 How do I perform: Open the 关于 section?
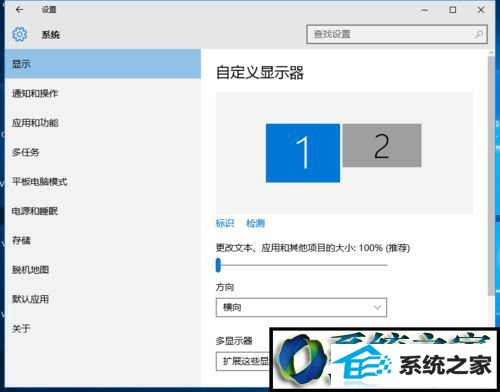pos(103,329)
